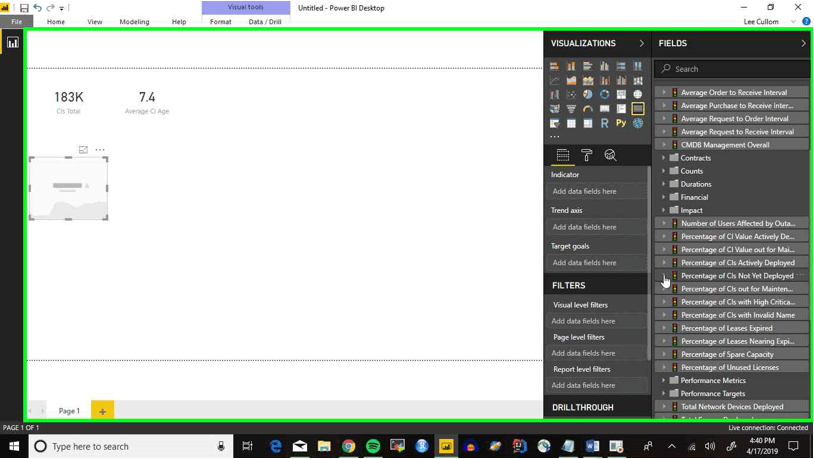Click Focus mode icon above the KPI visual
814x459 pixels.
tap(83, 150)
